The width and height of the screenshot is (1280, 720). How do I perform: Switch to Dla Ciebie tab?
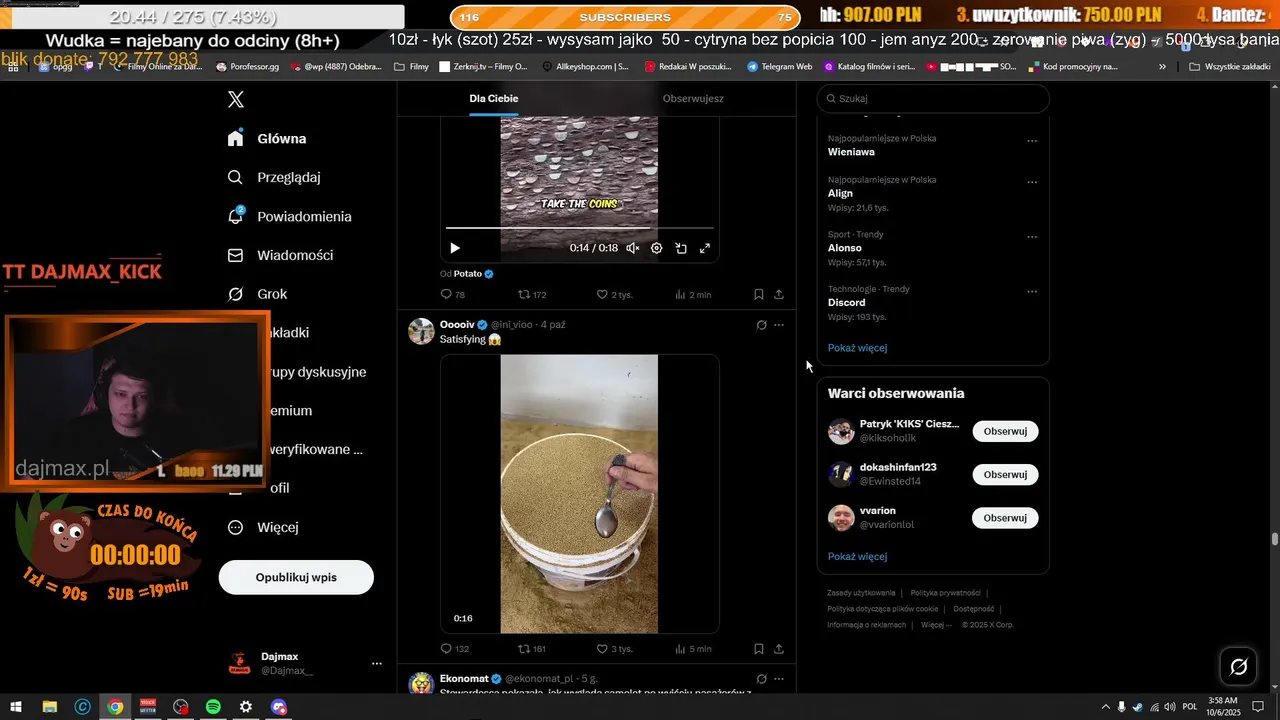(x=494, y=99)
